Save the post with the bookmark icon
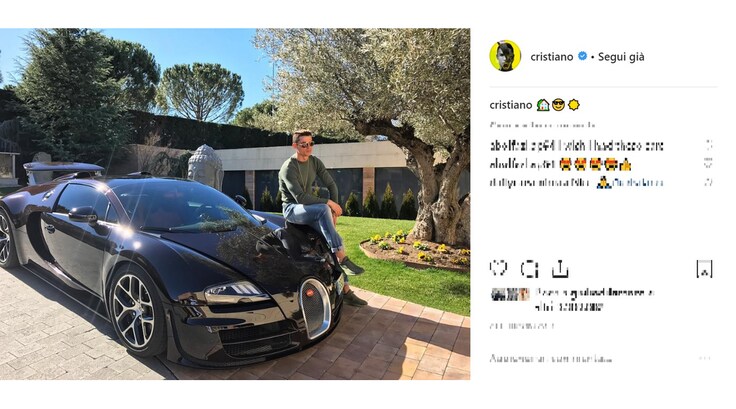Image resolution: width=736 pixels, height=409 pixels. click(x=704, y=269)
